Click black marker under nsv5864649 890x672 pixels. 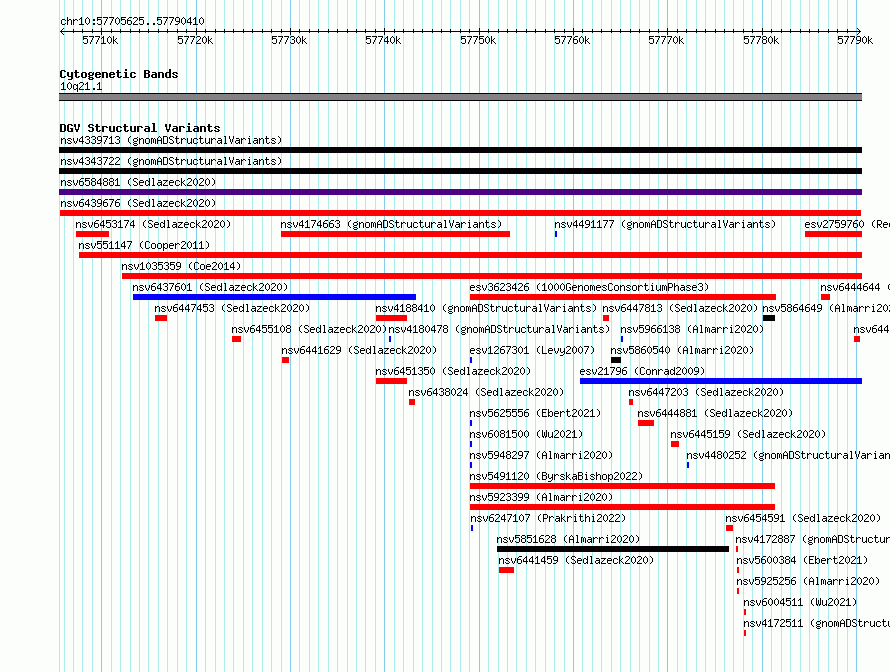[769, 318]
